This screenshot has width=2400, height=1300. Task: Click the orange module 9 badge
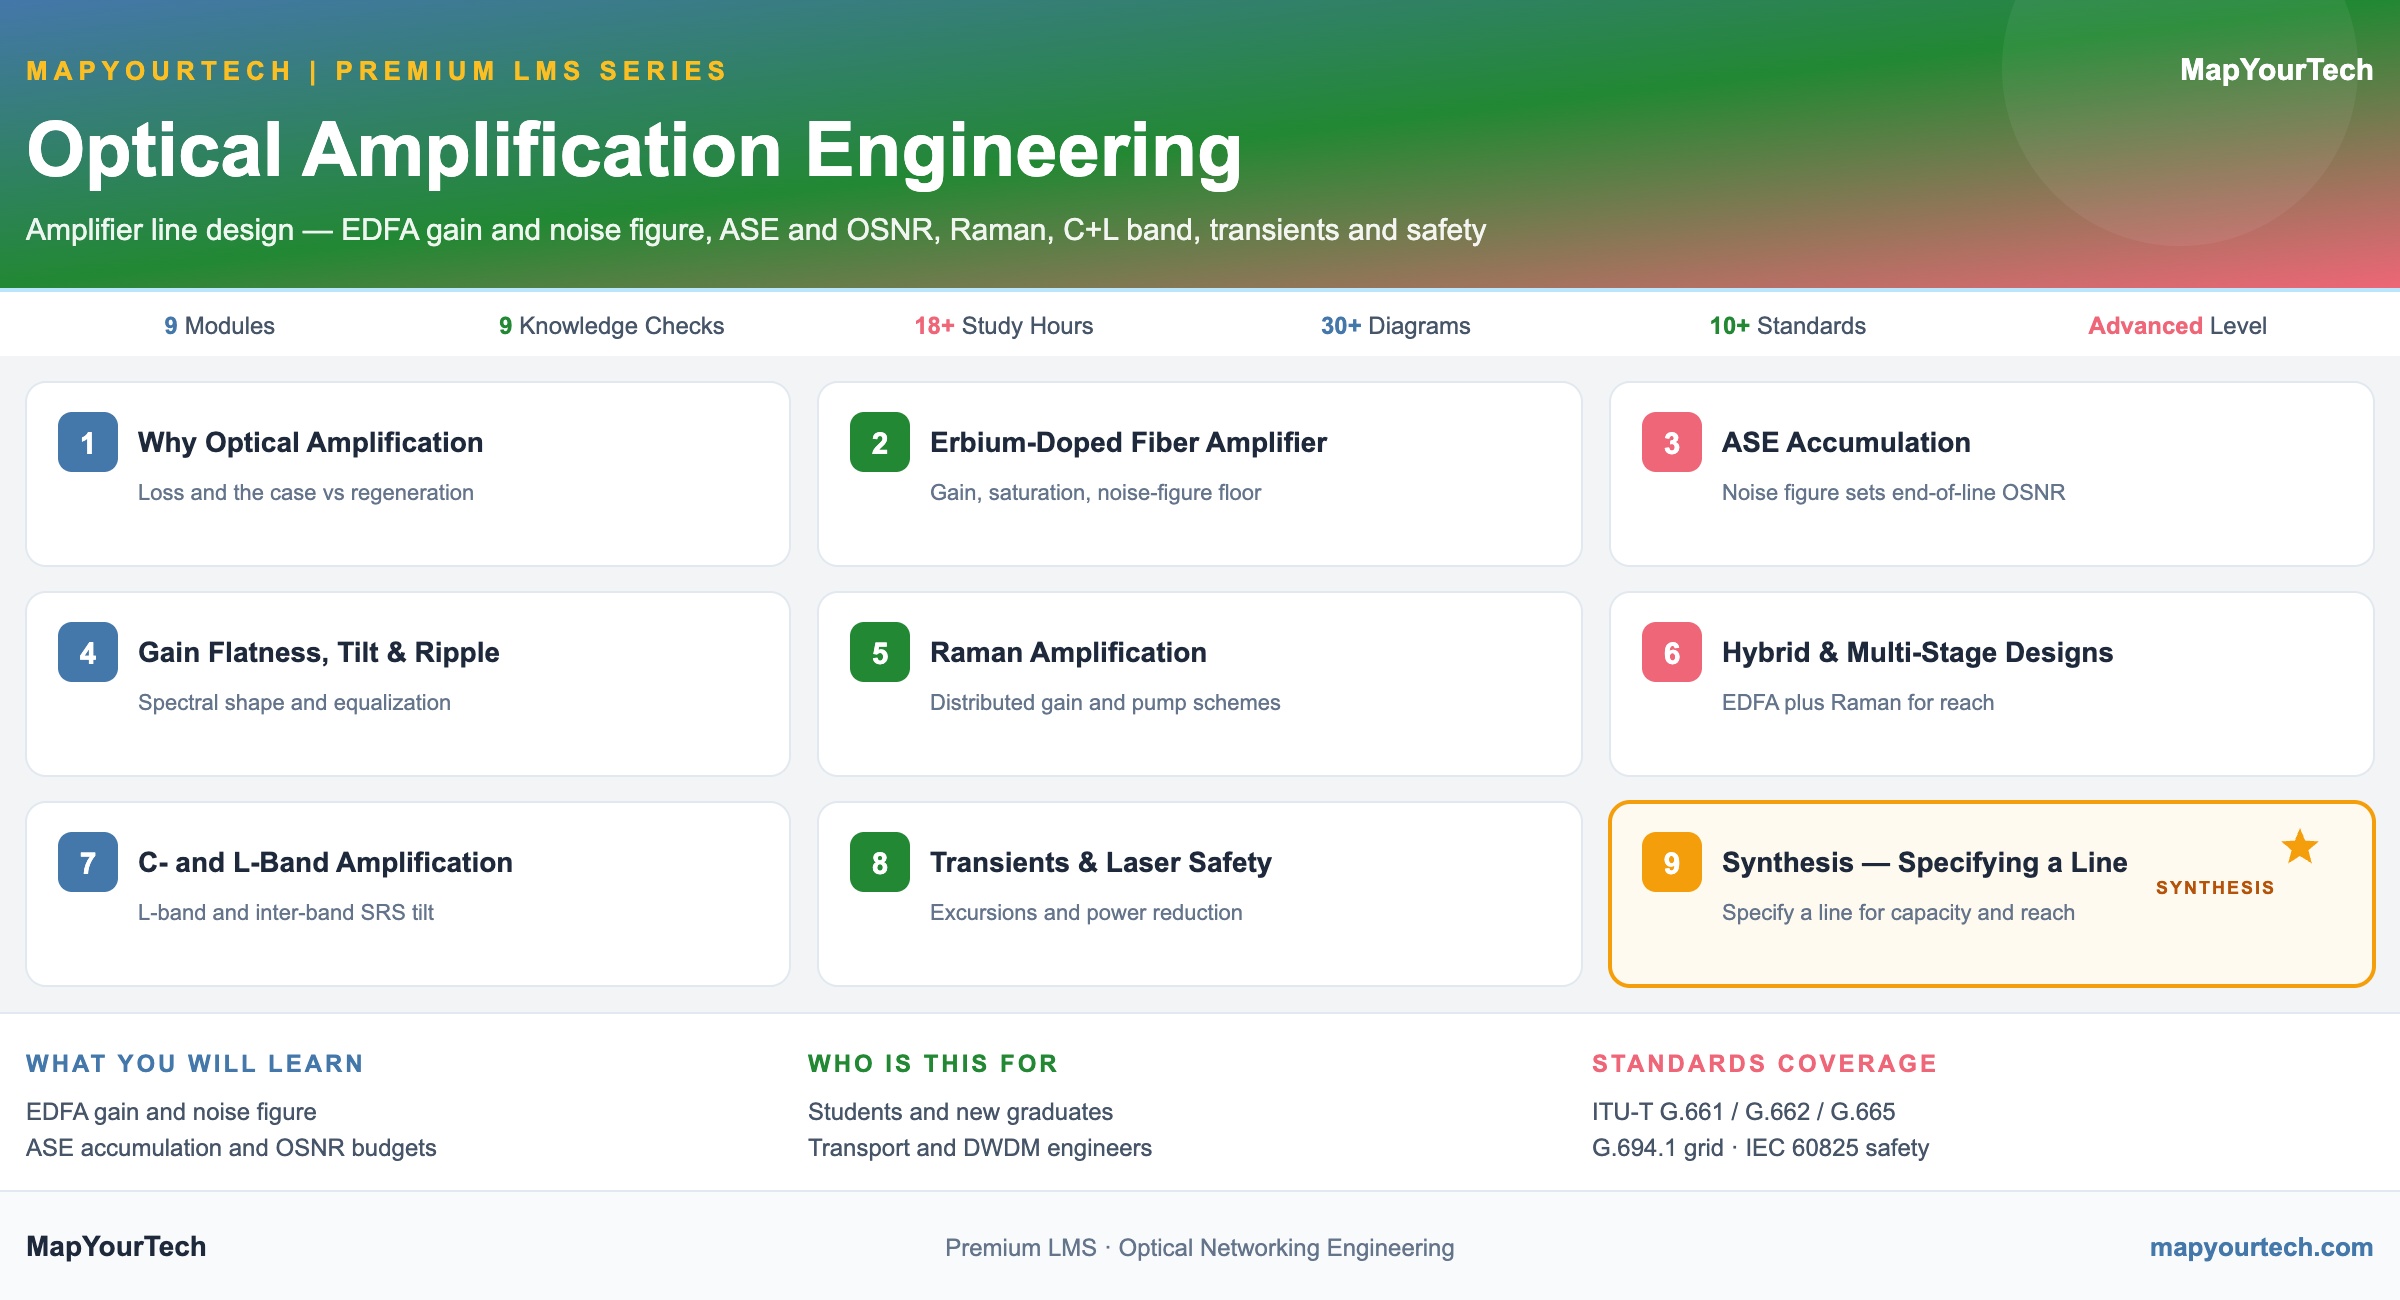1672,862
